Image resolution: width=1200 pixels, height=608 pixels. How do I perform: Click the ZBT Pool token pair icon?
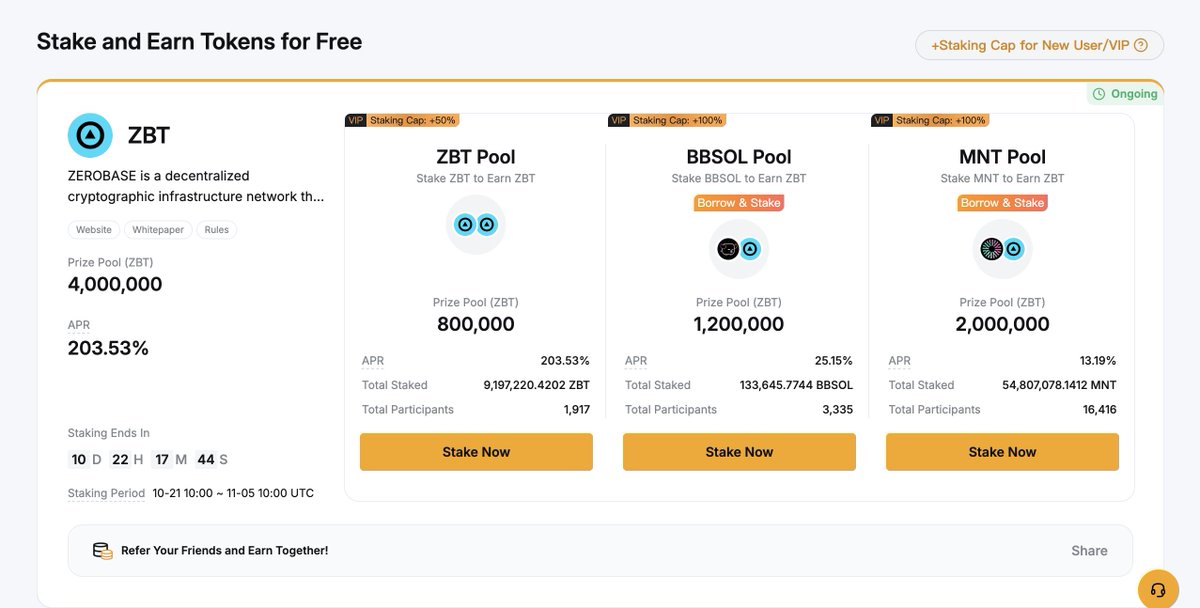tap(476, 225)
